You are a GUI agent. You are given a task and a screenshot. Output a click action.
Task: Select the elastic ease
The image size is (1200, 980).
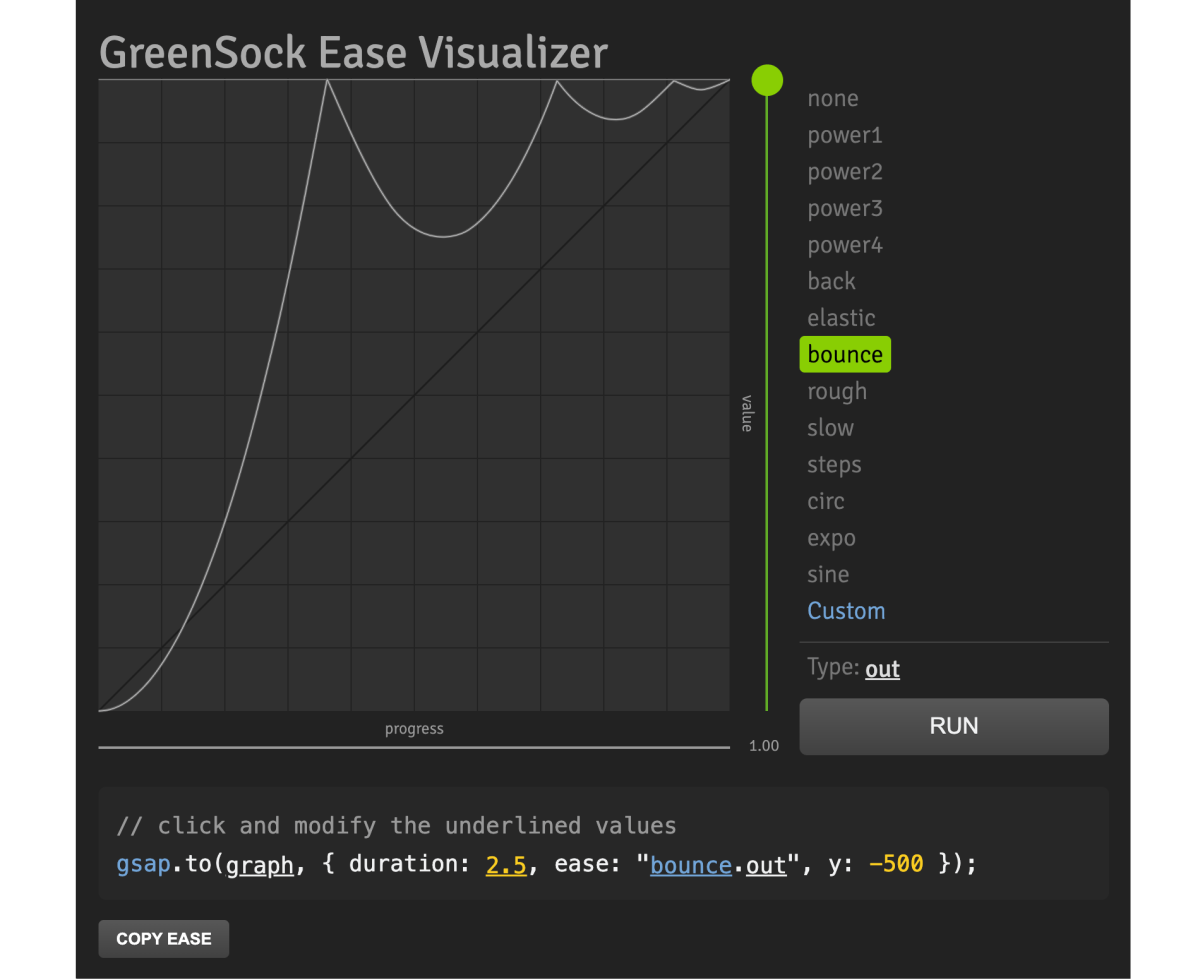tap(841, 318)
